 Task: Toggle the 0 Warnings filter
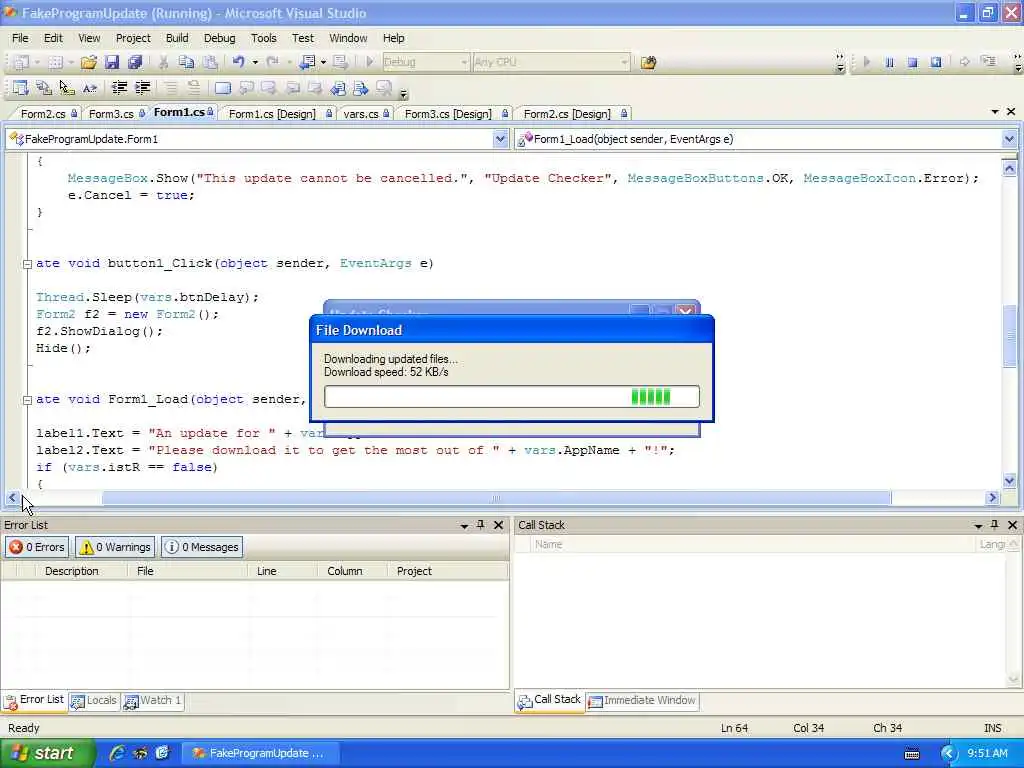click(x=115, y=547)
